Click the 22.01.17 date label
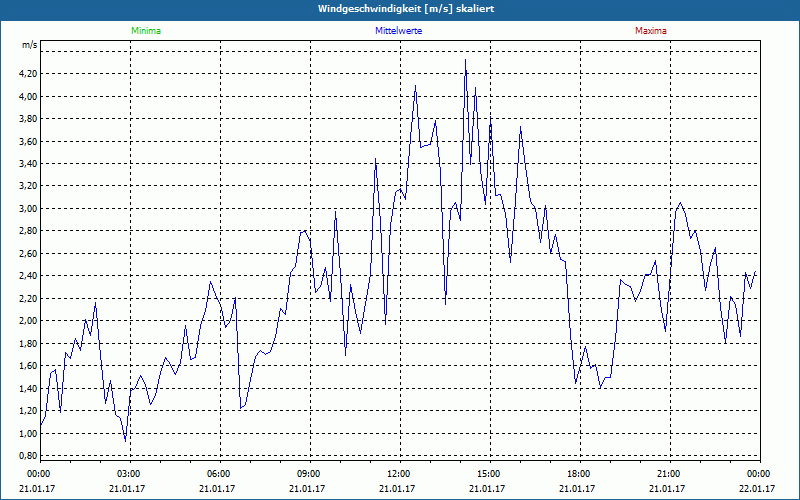The image size is (800, 500). tap(757, 489)
